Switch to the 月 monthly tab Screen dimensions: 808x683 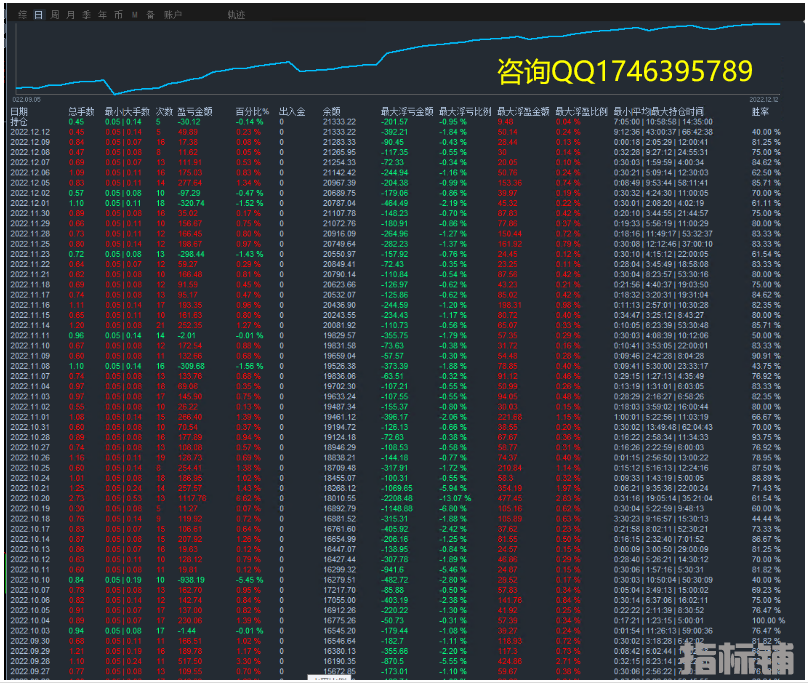tap(70, 15)
